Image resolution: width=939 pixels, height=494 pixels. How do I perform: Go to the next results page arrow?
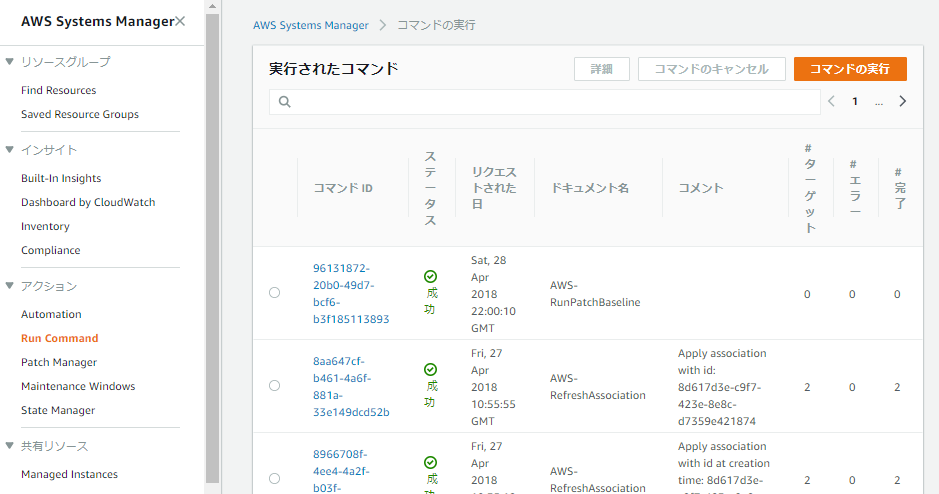pyautogui.click(x=902, y=101)
